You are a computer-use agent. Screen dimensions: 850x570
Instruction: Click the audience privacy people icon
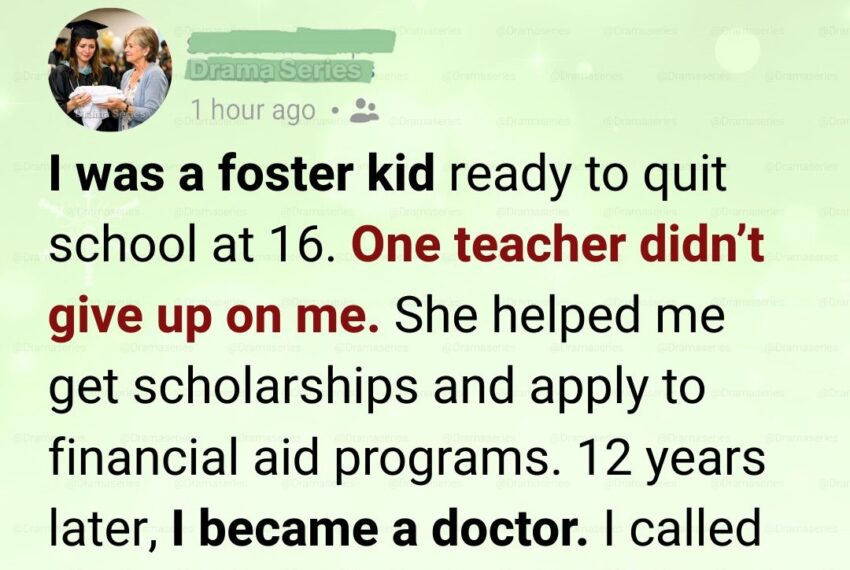tap(365, 110)
